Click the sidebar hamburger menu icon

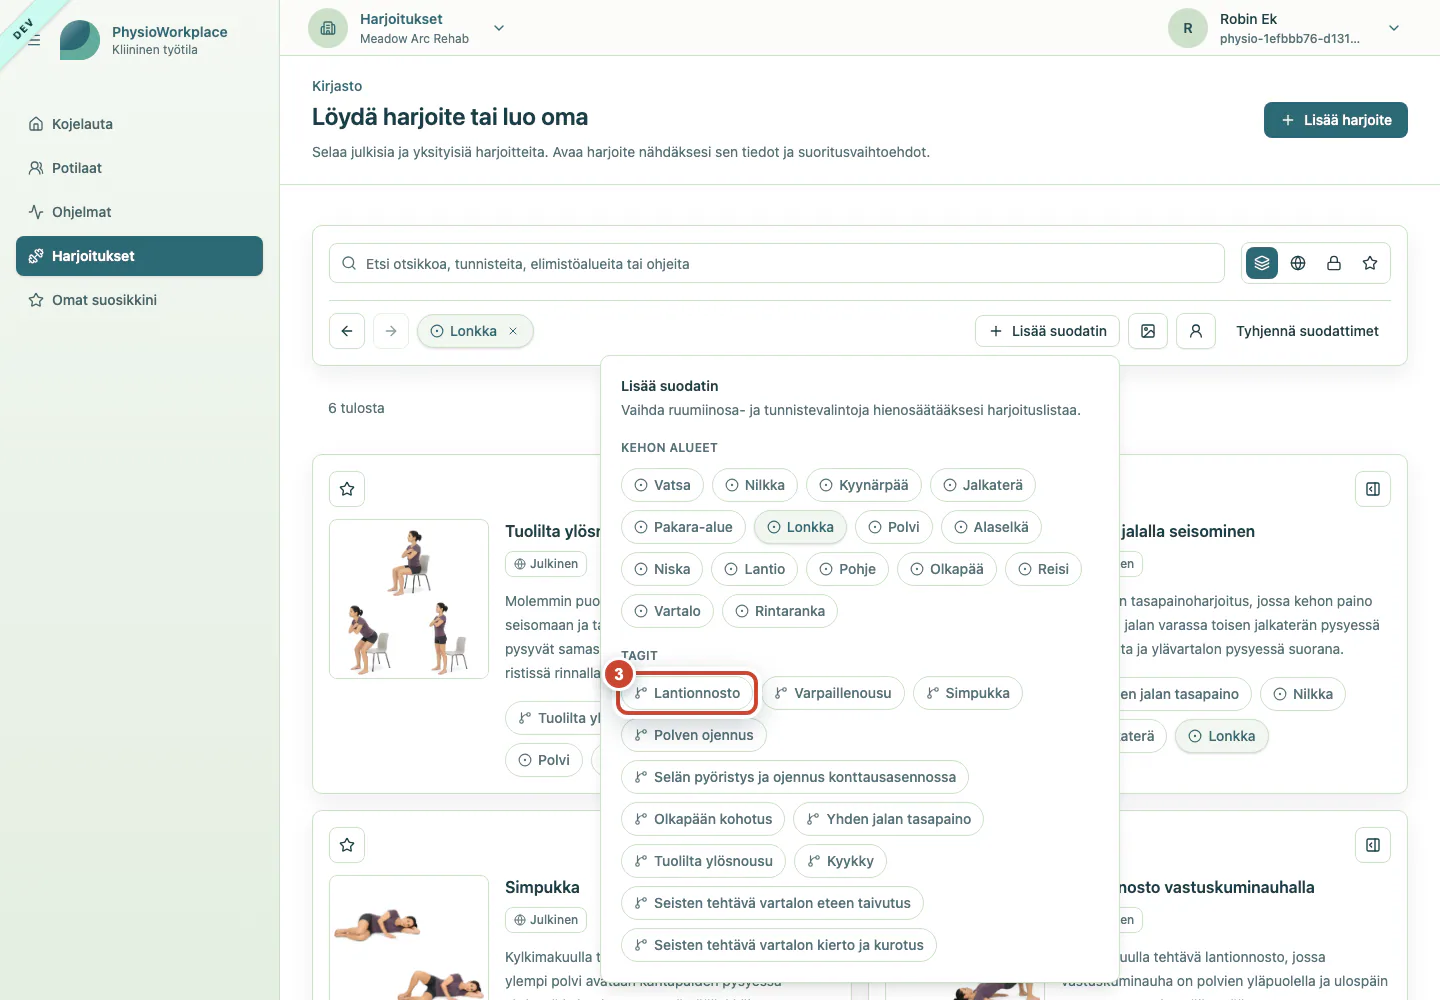click(x=34, y=41)
